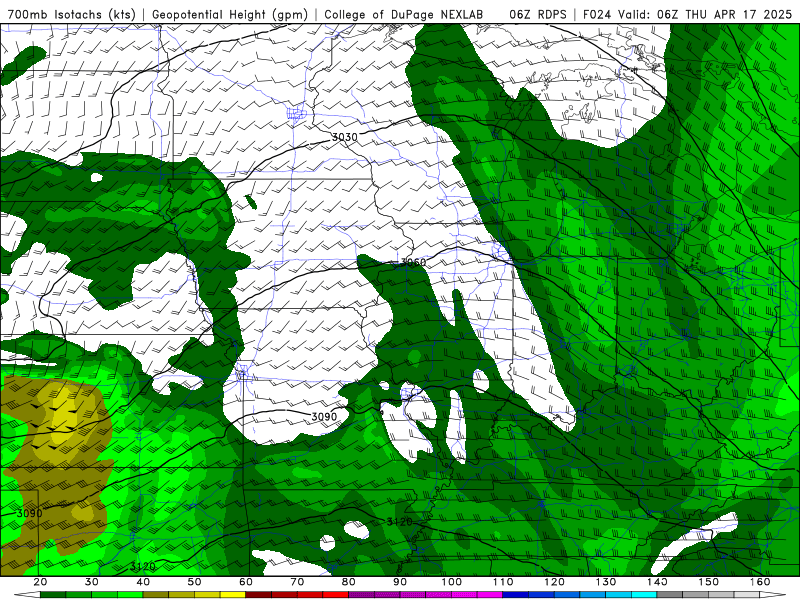Click the colorbar value 130
The width and height of the screenshot is (800, 600).
point(606,582)
